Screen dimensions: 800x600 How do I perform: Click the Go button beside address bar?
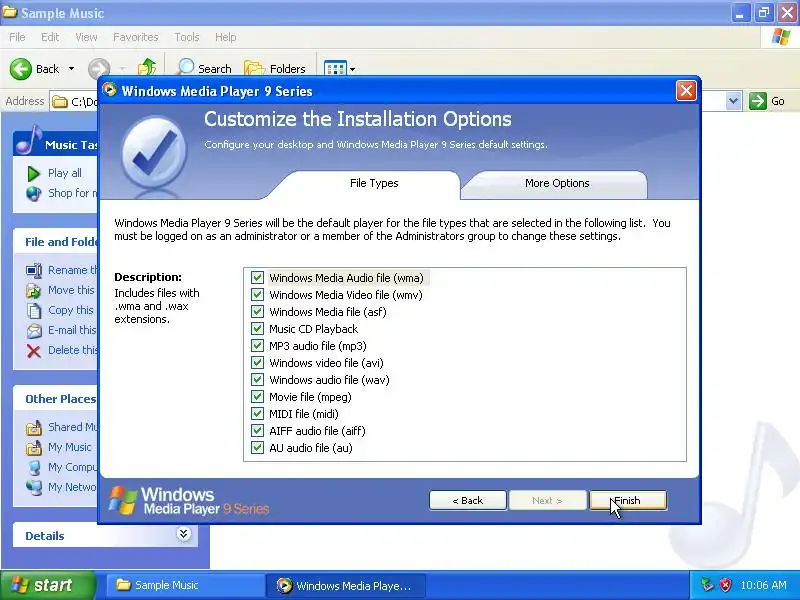click(767, 101)
